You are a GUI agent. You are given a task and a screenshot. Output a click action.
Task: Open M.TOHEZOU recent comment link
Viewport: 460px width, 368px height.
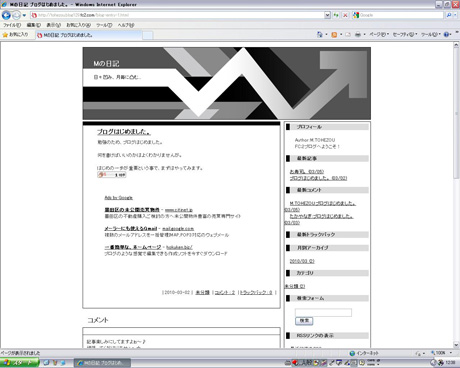pyautogui.click(x=322, y=203)
